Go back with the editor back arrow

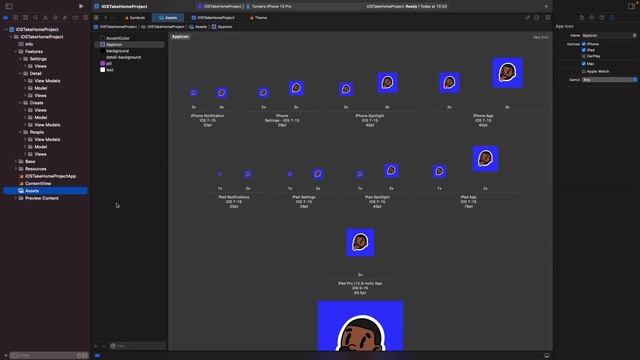105,18
